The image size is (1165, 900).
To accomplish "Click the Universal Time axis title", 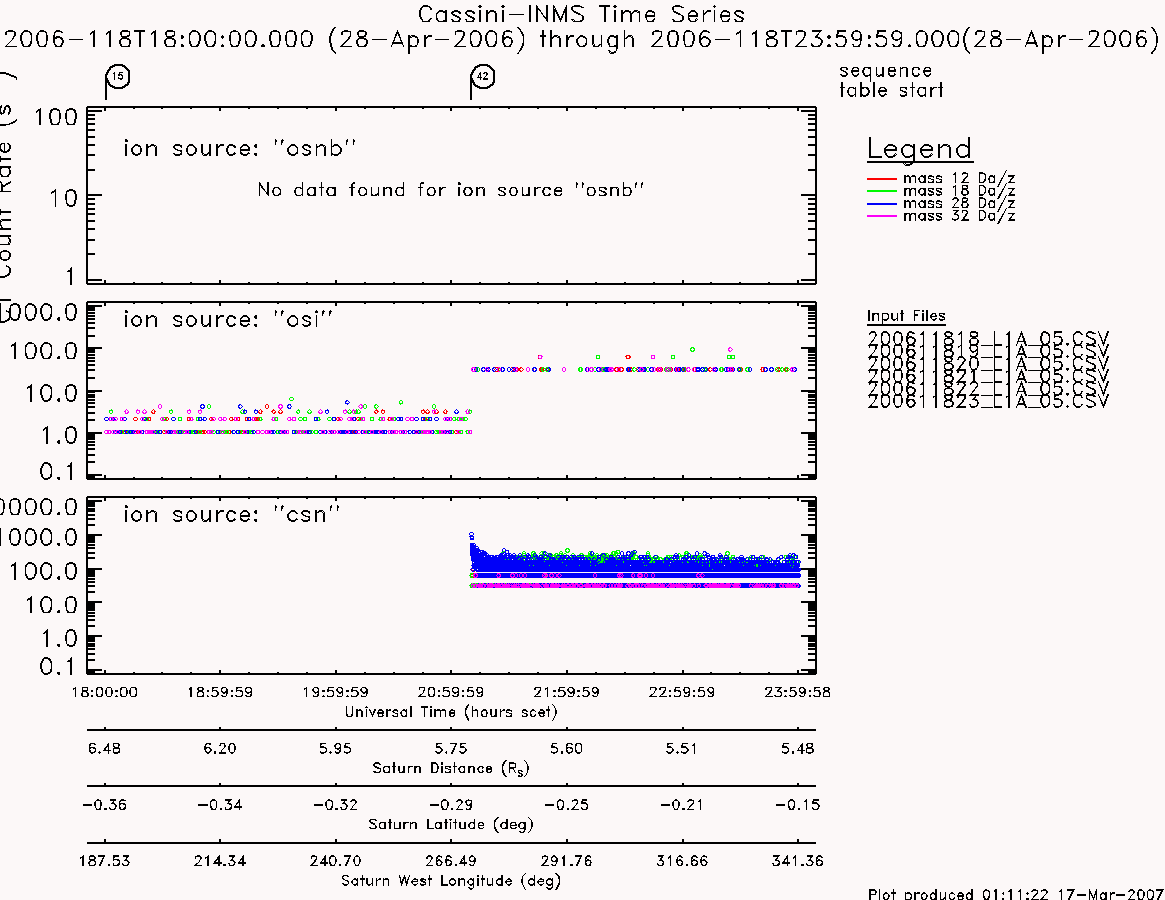I will point(451,712).
